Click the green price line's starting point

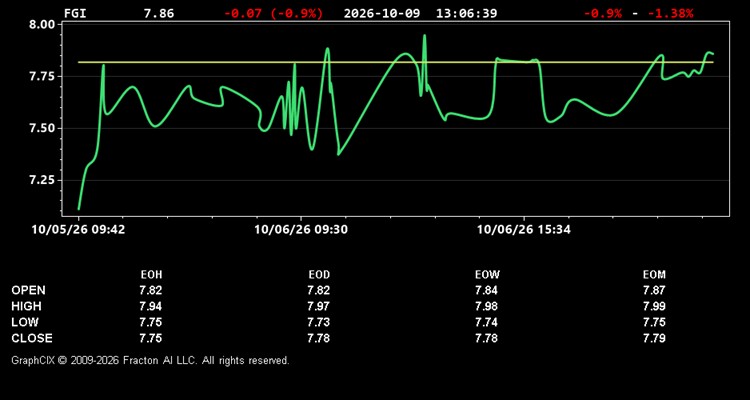pos(79,209)
